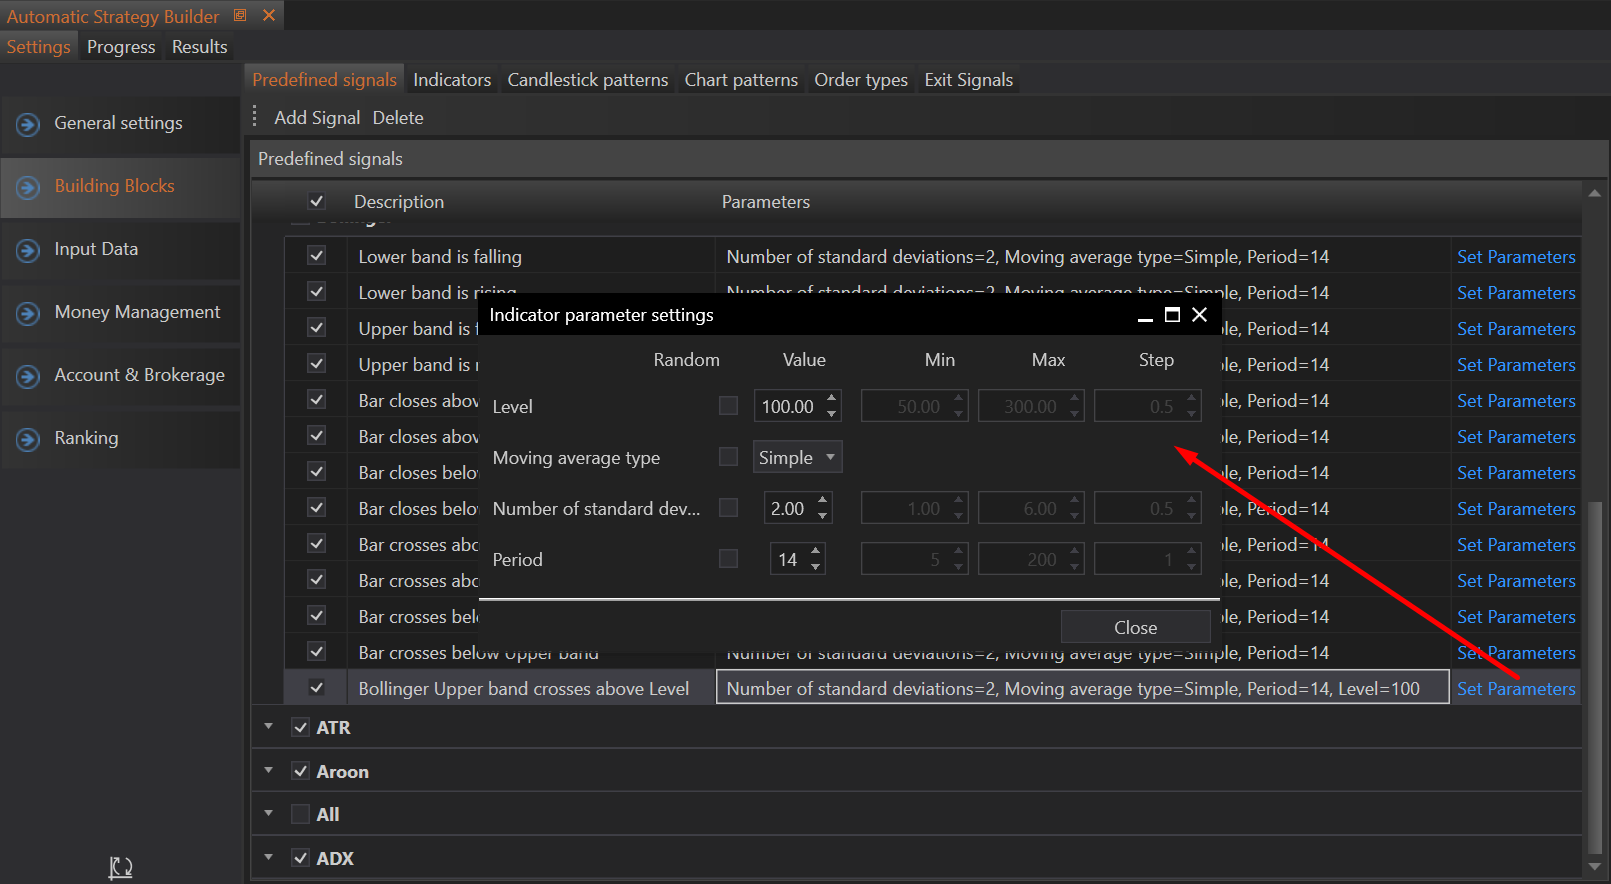Click the Automatic Strategy Builder pin window icon
This screenshot has width=1611, height=884.
point(240,16)
